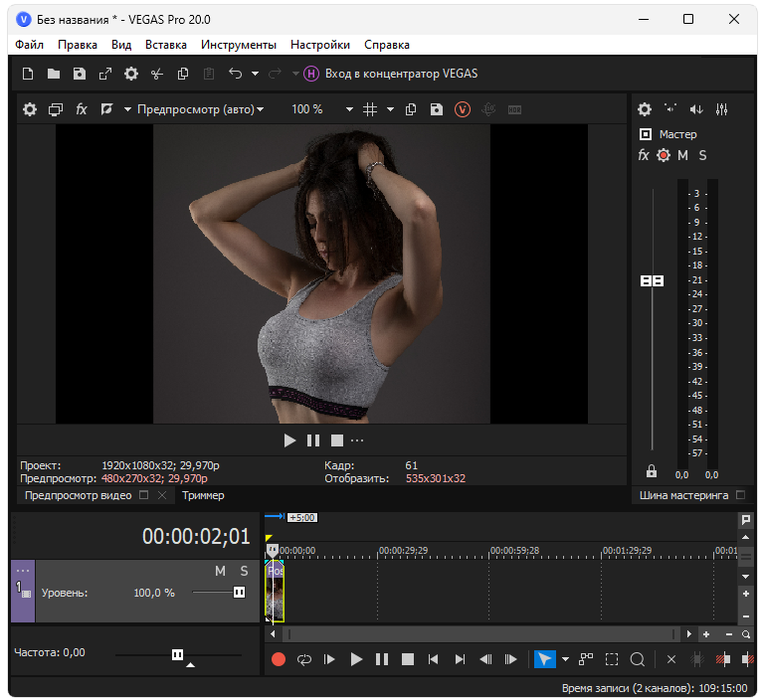Expand the undo history dropdown arrow

pyautogui.click(x=255, y=73)
